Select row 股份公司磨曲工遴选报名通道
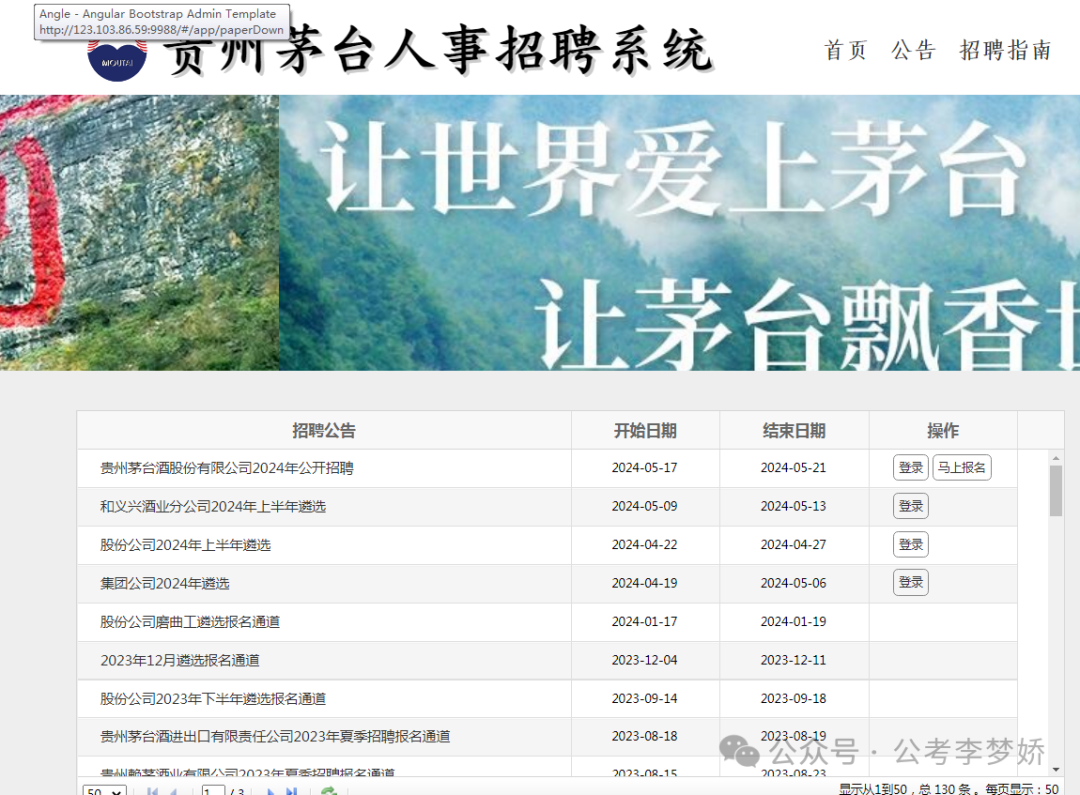The image size is (1080, 795). tap(548, 623)
